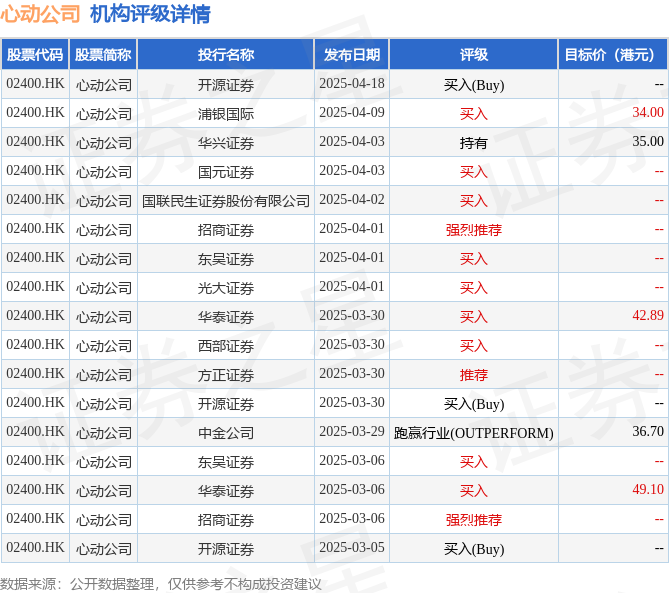
Task: Select 东吴证券 in the 2025-03-06 row
Action: click(x=226, y=462)
